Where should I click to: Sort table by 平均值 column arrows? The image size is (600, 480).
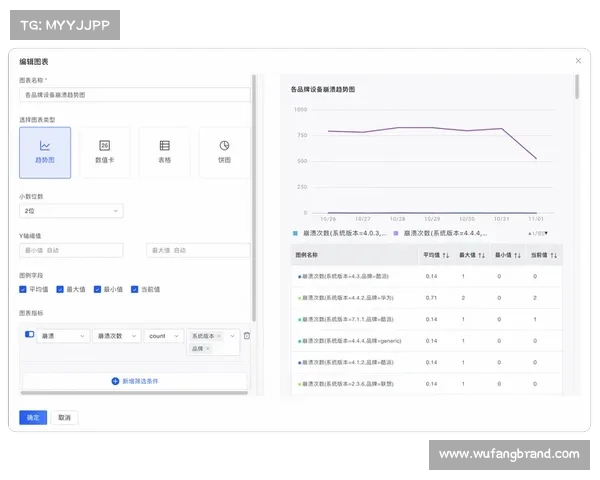coord(446,255)
